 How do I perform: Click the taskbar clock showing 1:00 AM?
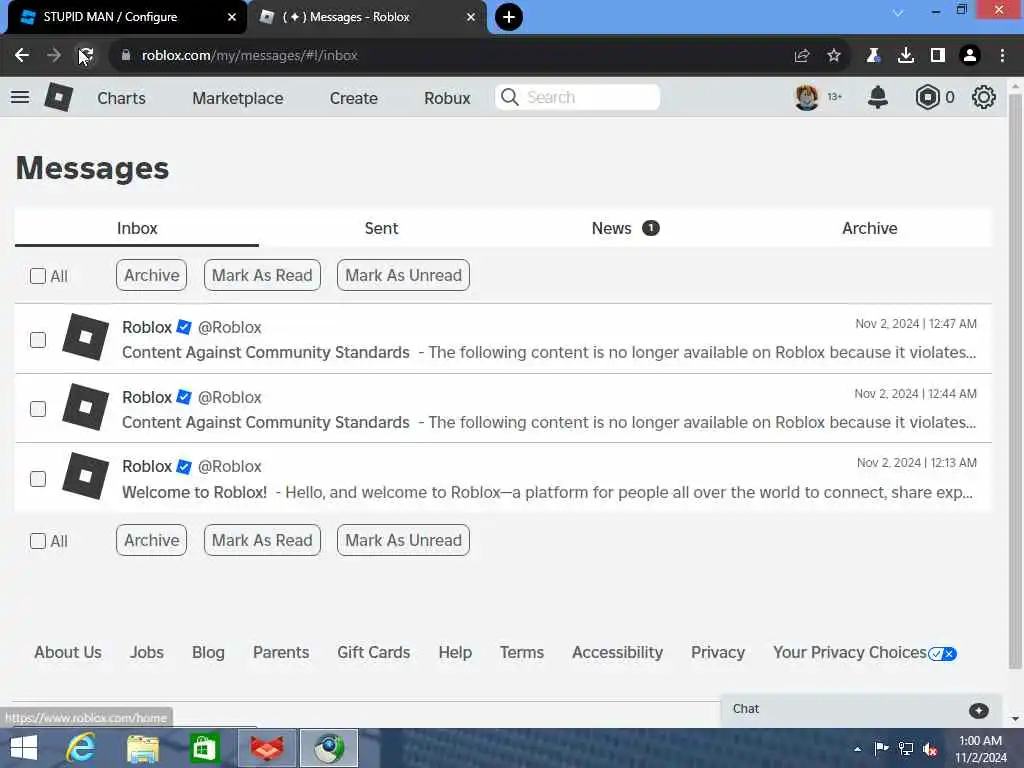[980, 749]
